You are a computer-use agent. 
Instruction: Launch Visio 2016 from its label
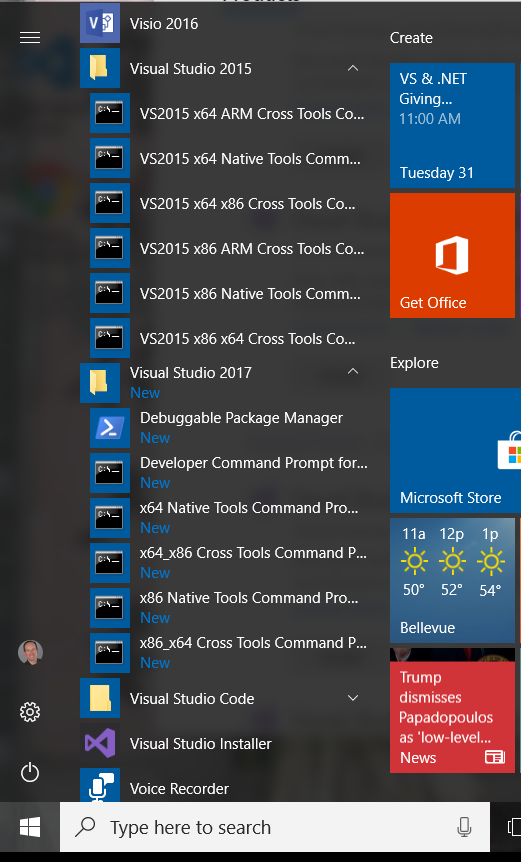coord(164,23)
